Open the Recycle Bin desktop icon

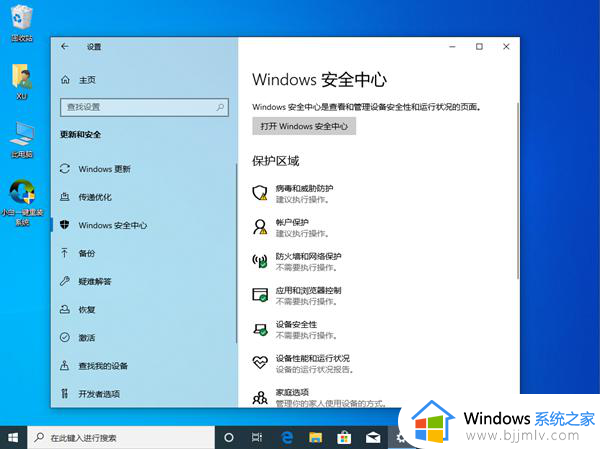point(22,23)
